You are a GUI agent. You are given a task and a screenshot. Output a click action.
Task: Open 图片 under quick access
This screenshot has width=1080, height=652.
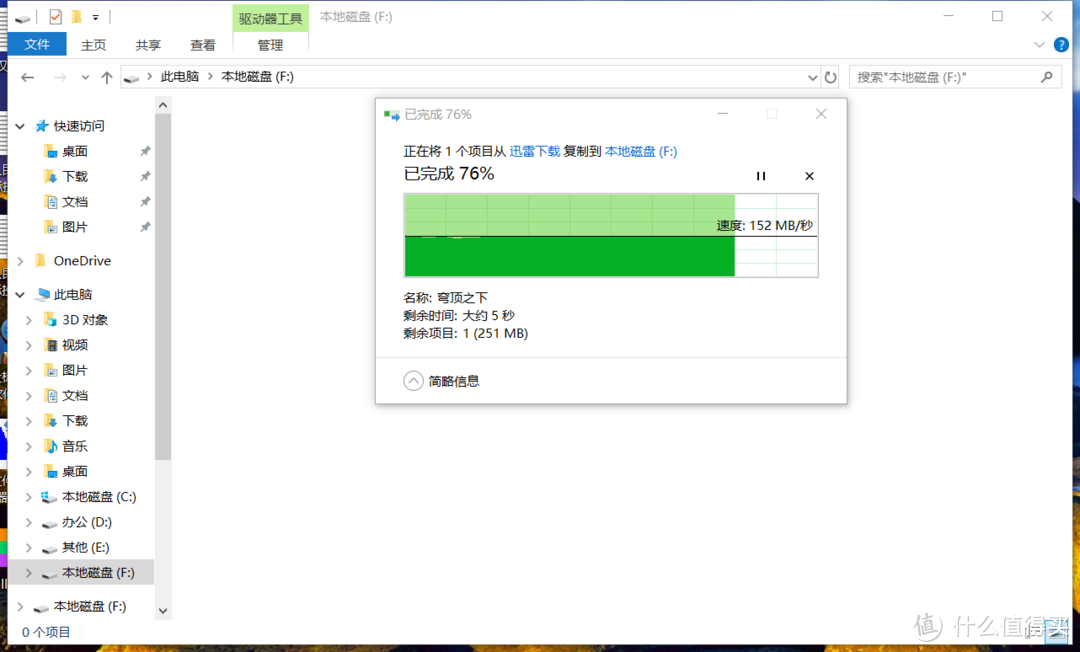[74, 227]
